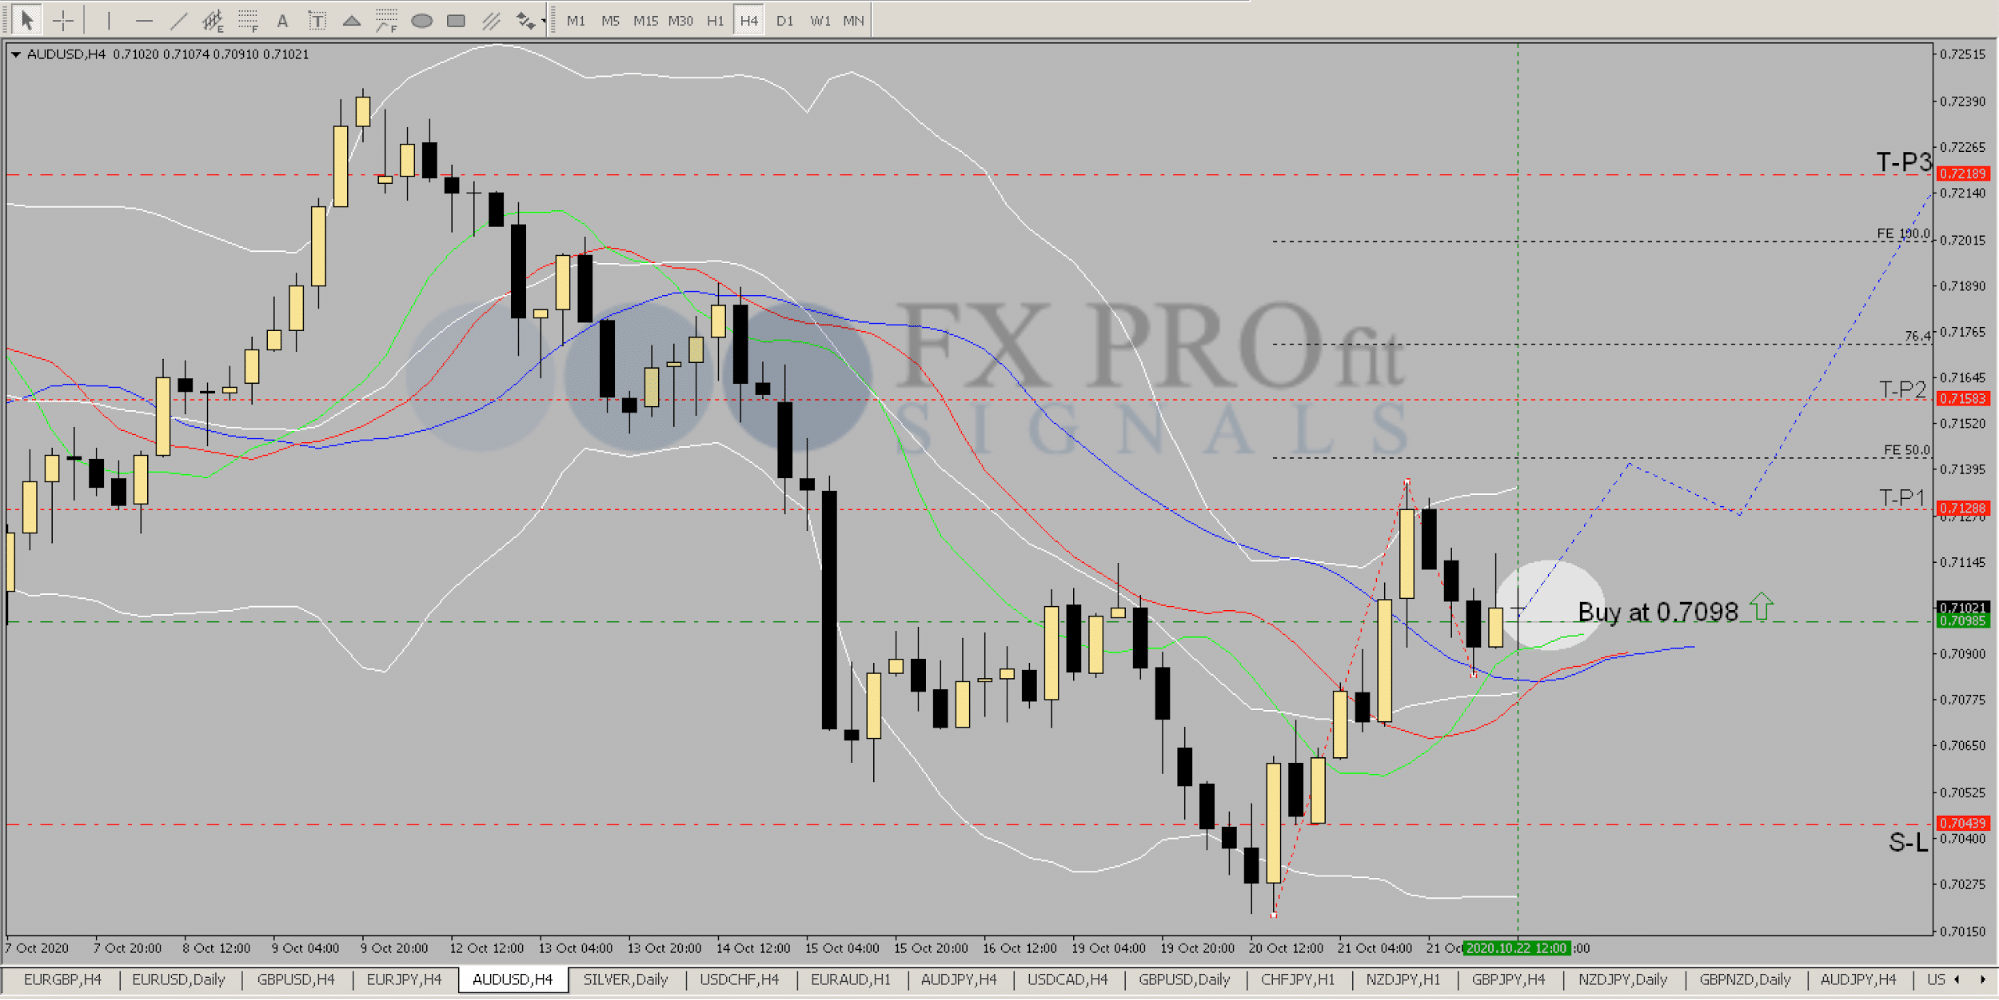The height and width of the screenshot is (1000, 1999).
Task: Click the Text Label tool with dotted T
Action: 317,20
